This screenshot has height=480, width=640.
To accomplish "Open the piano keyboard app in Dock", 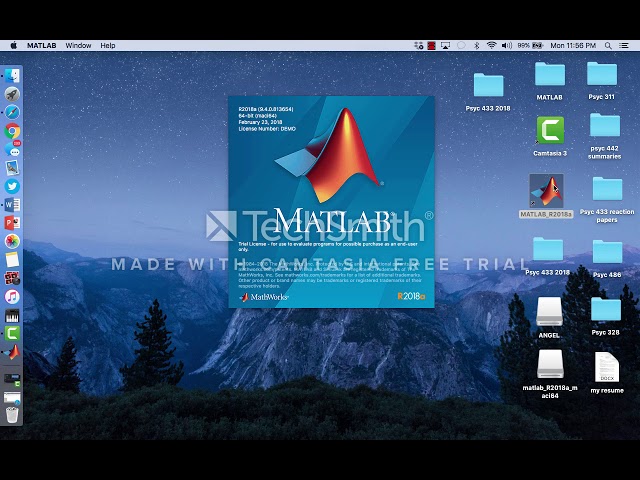I will pos(12,315).
